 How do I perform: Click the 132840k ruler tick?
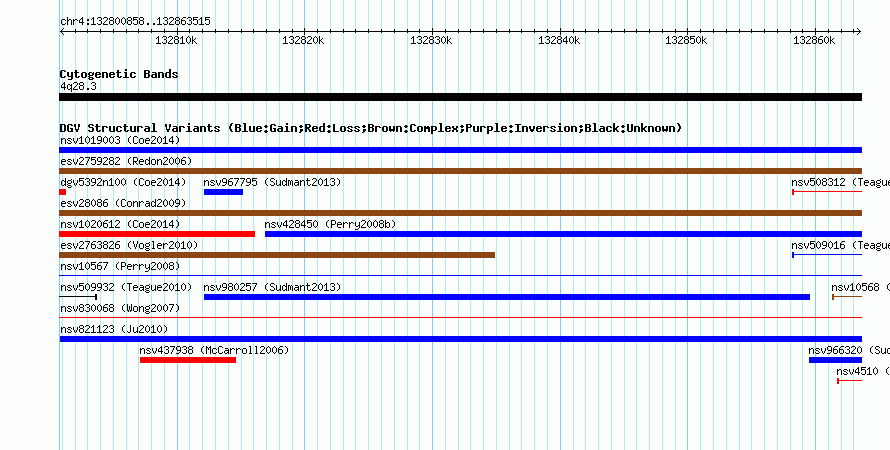tap(559, 40)
